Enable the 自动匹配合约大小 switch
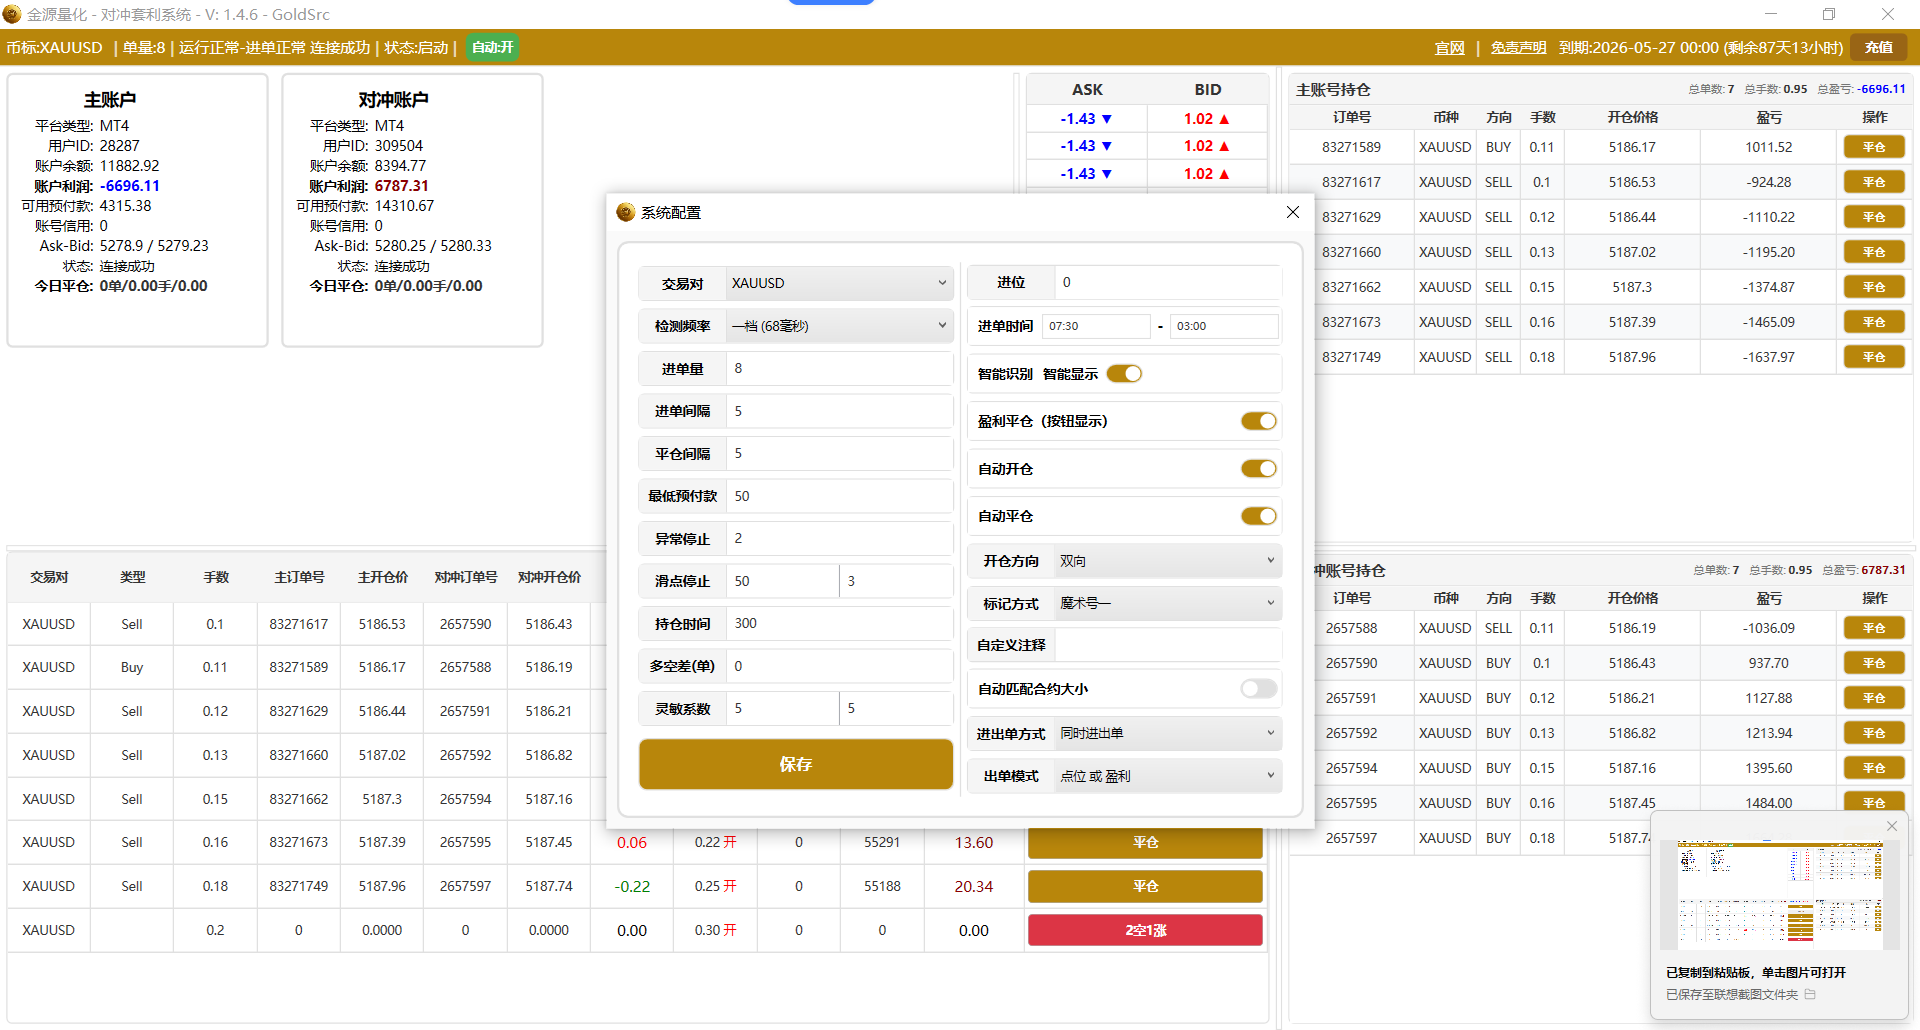1920x1030 pixels. pos(1258,689)
